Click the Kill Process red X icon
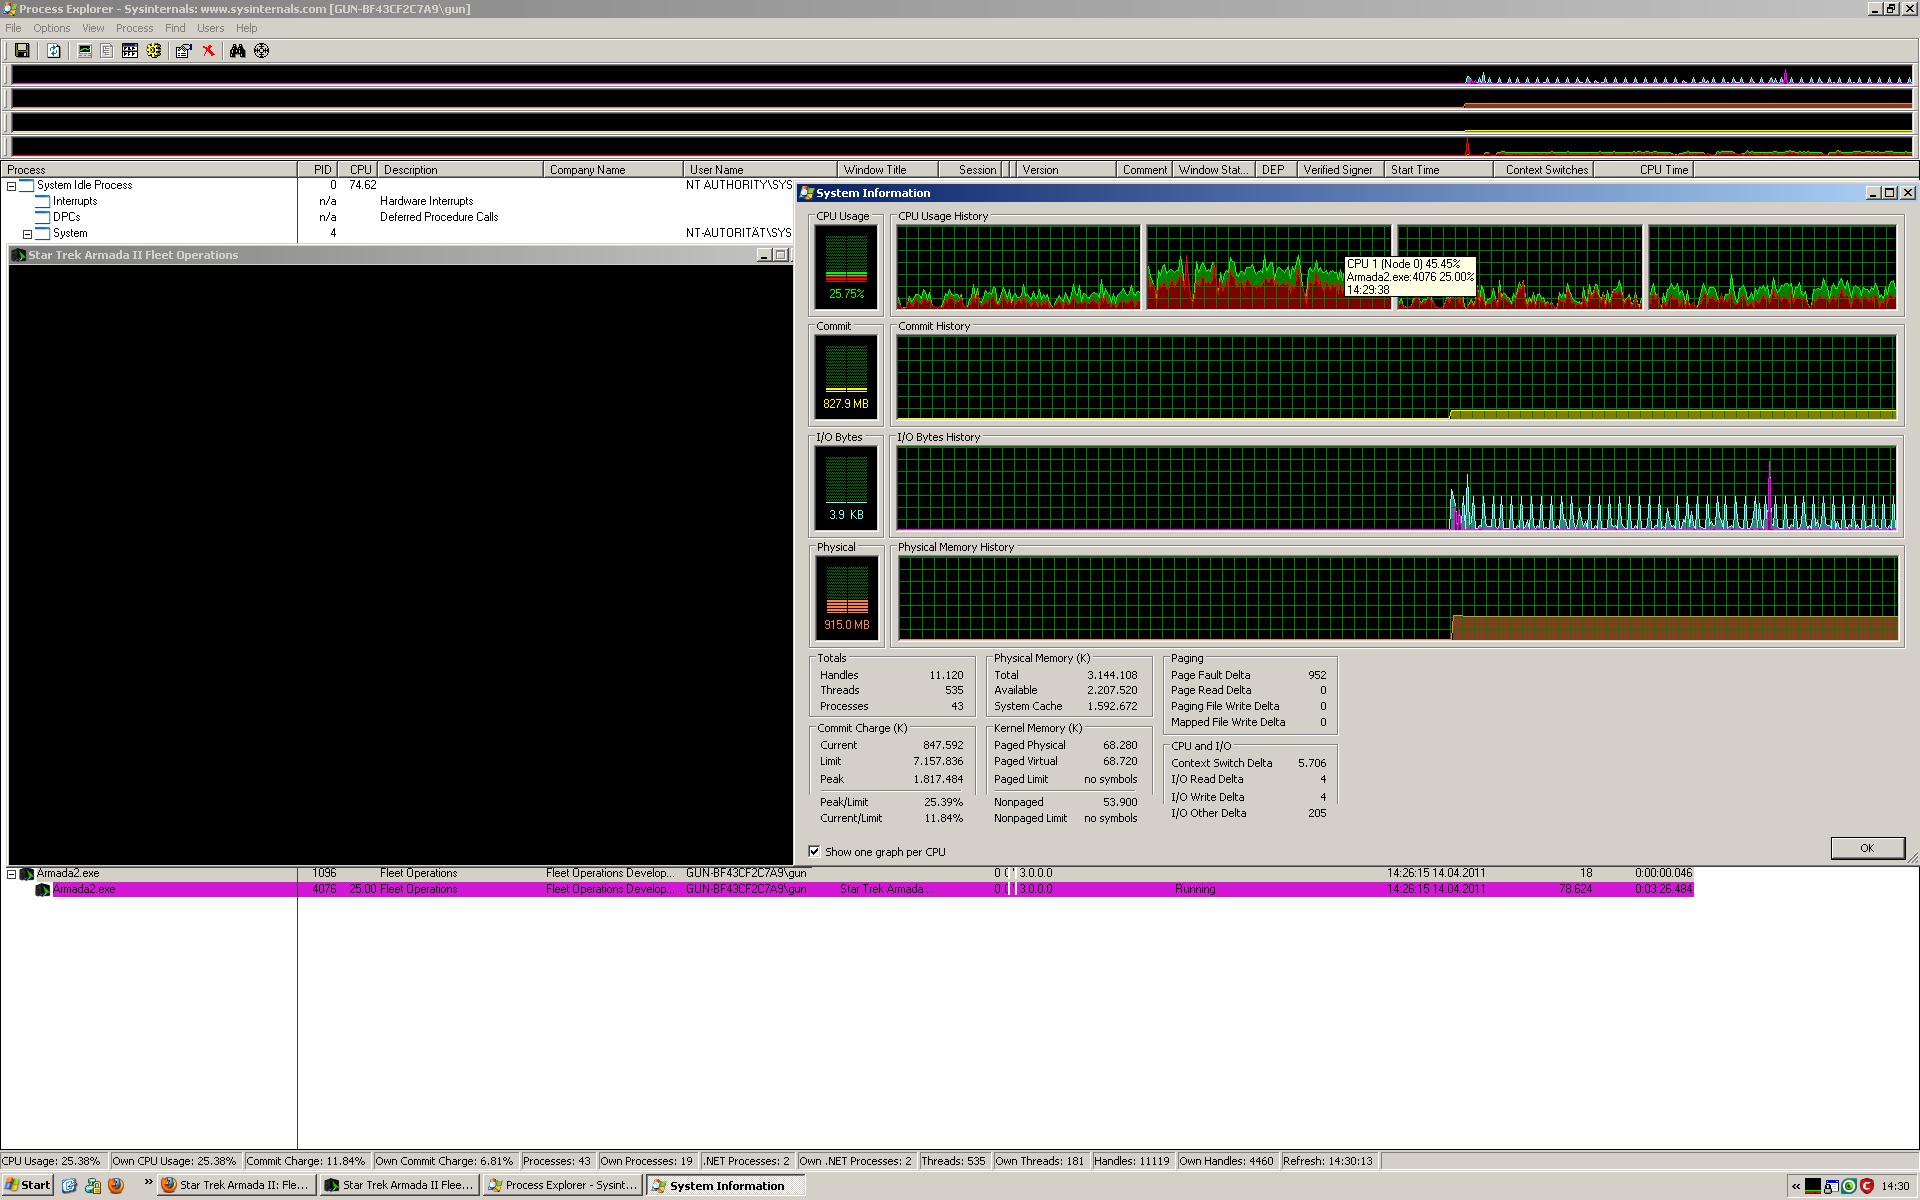 (x=208, y=51)
